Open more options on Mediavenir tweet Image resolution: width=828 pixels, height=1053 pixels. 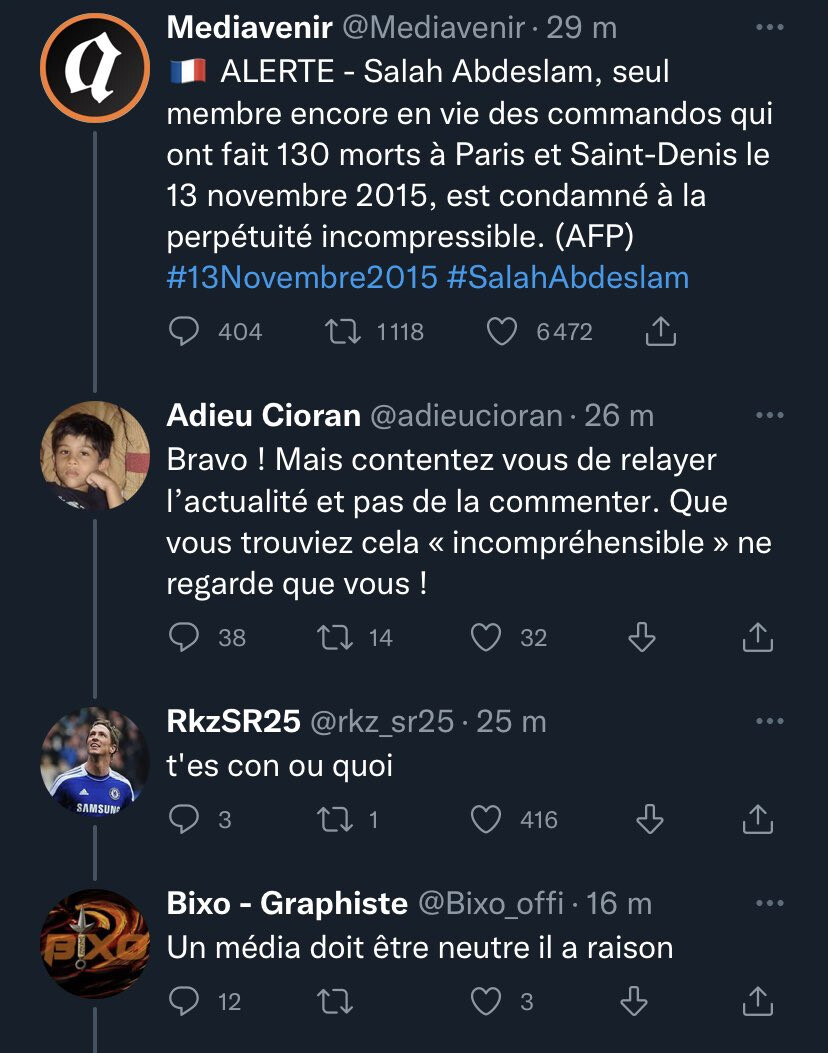[769, 28]
